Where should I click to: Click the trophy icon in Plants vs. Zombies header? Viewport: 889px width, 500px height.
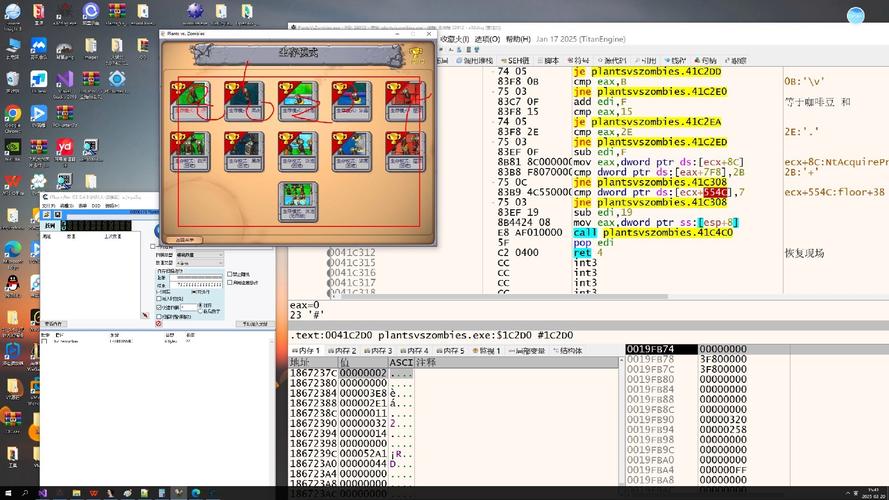[417, 54]
